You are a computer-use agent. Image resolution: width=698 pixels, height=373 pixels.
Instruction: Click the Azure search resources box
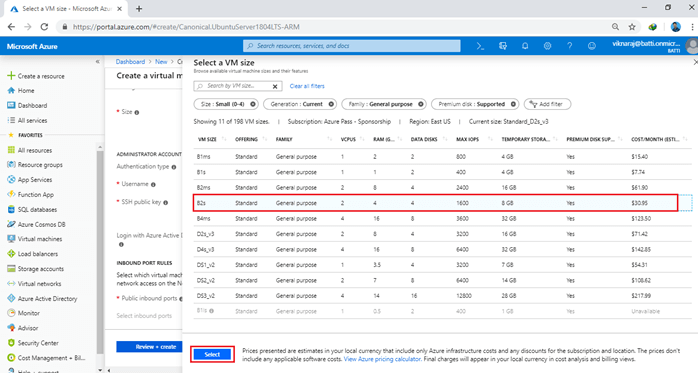[352, 46]
